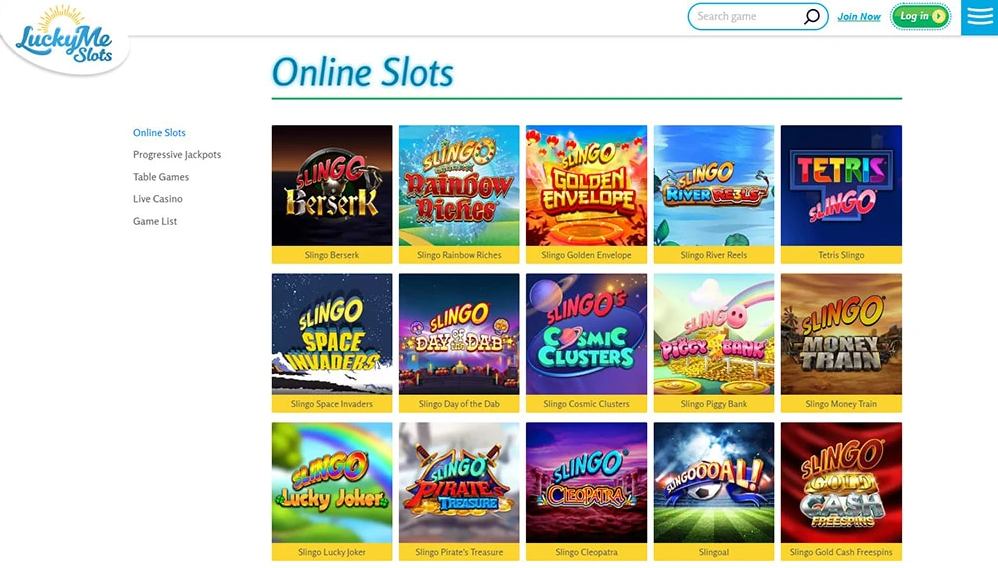Open the Slingo Space Invaders tile
This screenshot has width=998, height=568.
332,343
